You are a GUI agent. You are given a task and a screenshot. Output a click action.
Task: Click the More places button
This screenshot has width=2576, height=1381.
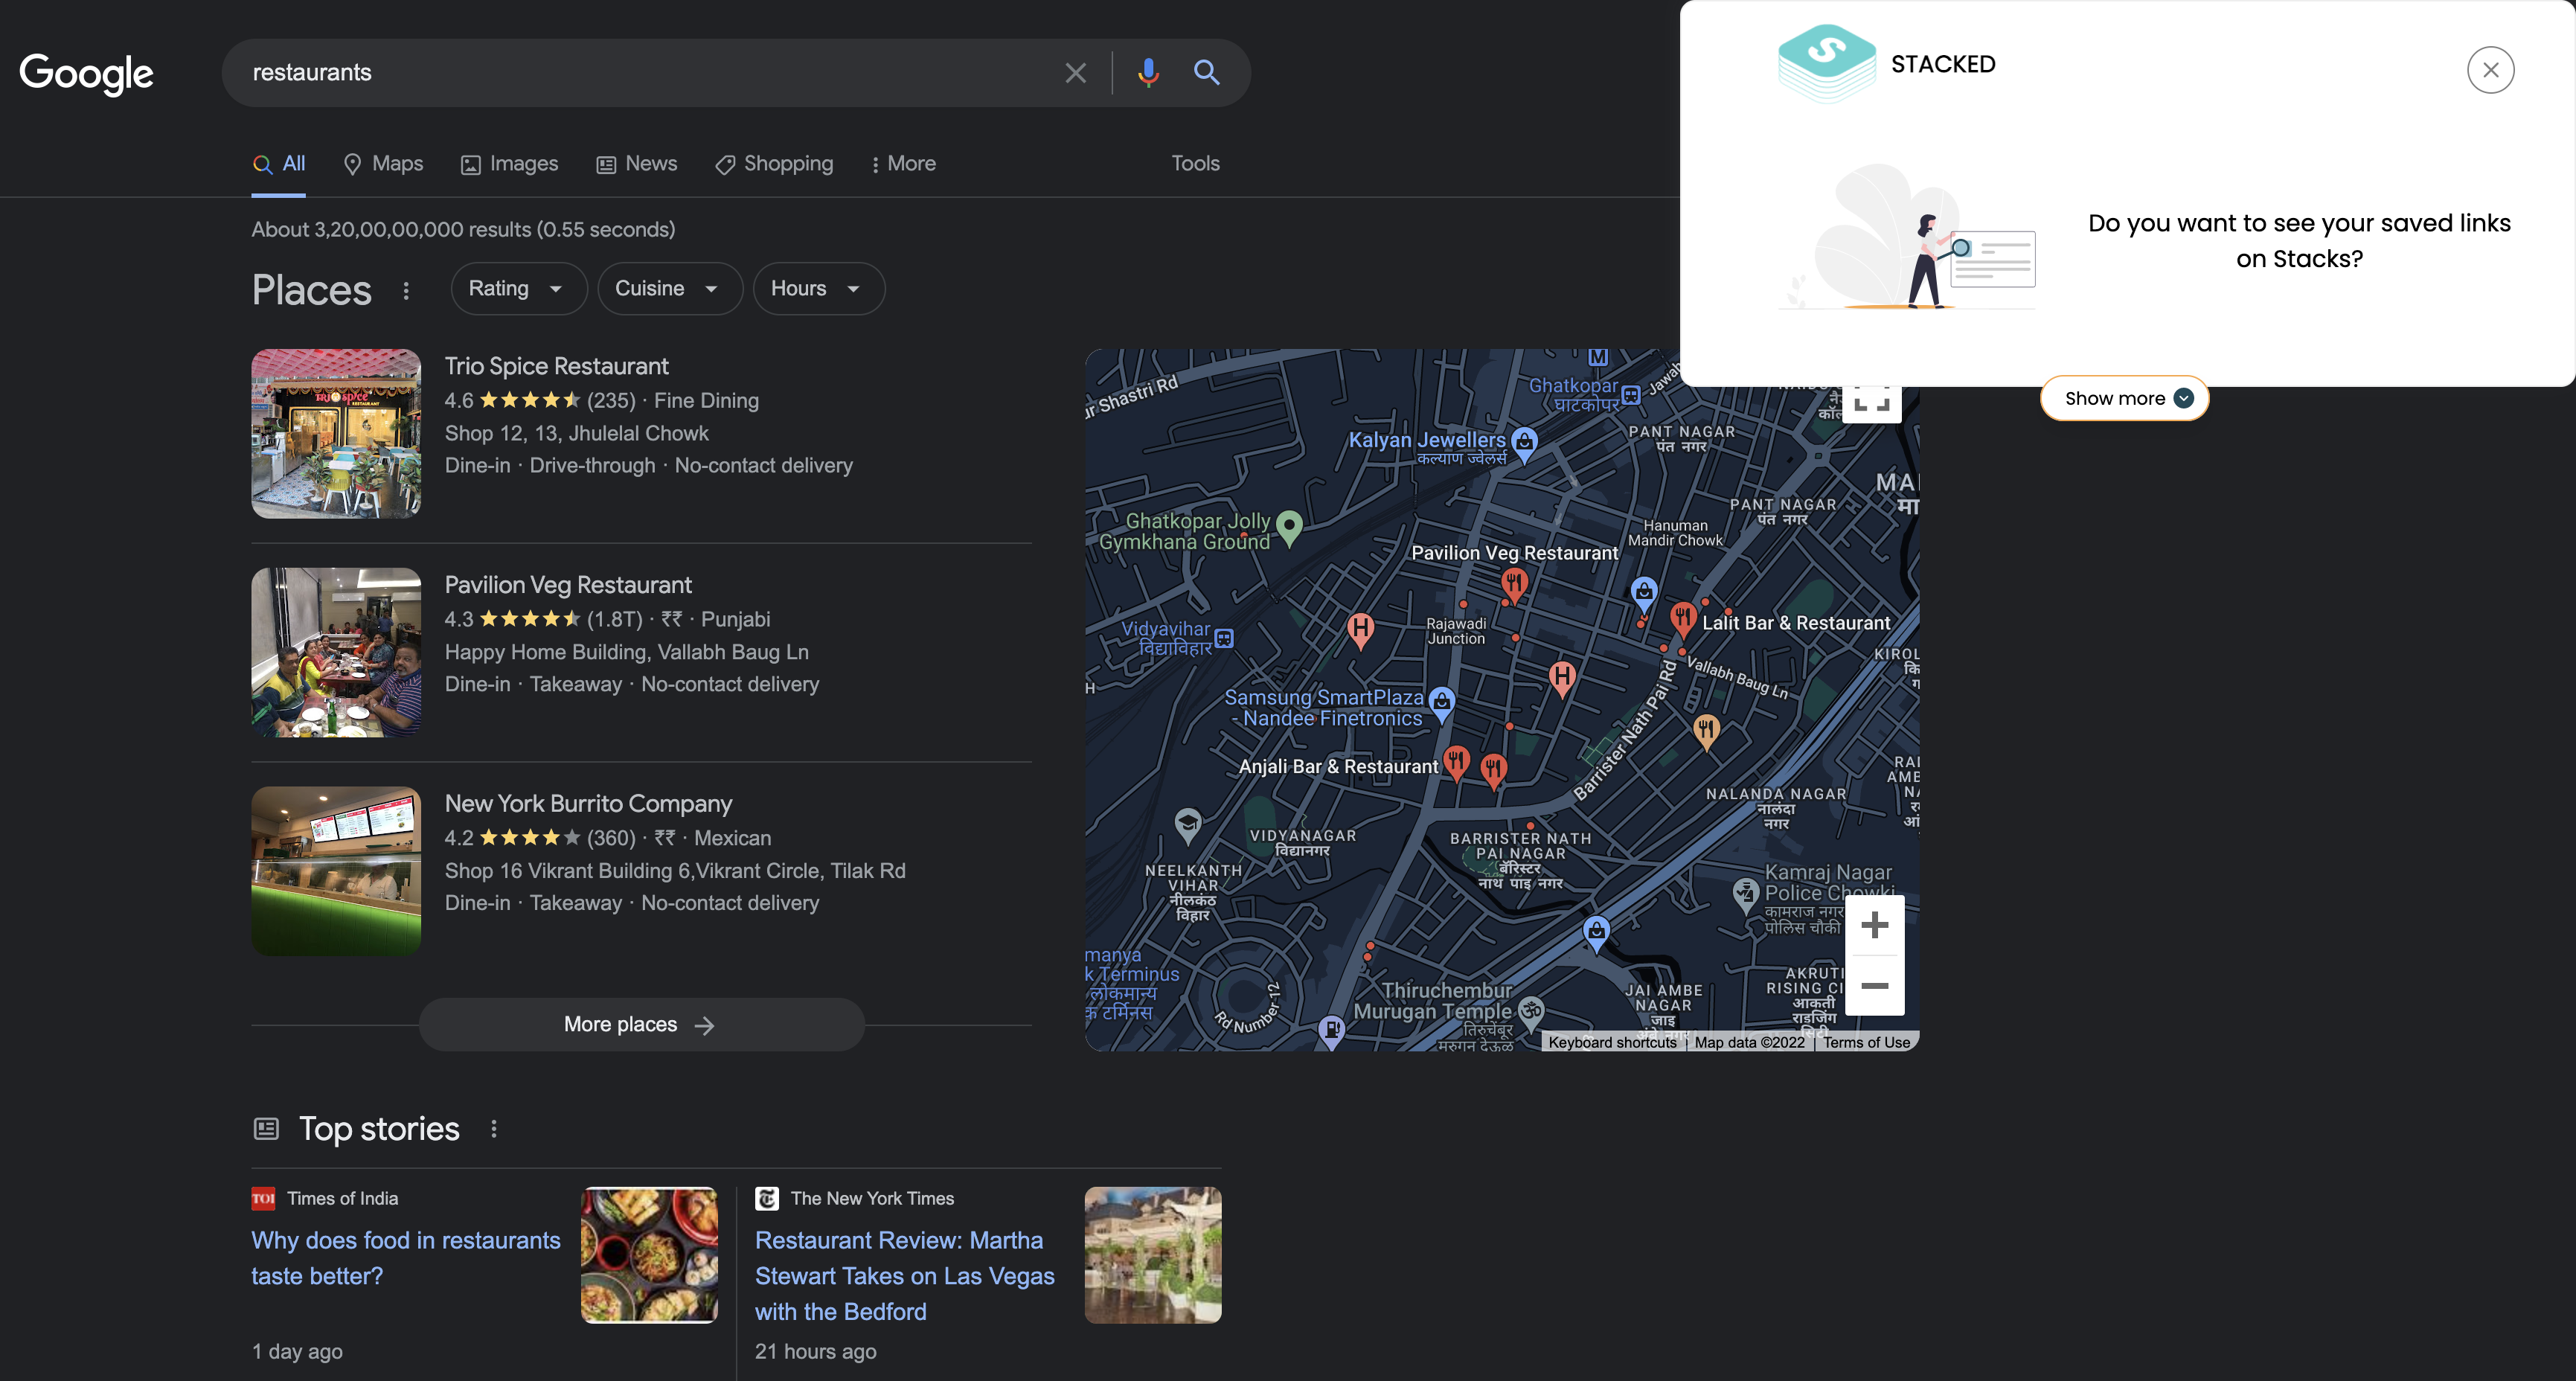tap(641, 1025)
